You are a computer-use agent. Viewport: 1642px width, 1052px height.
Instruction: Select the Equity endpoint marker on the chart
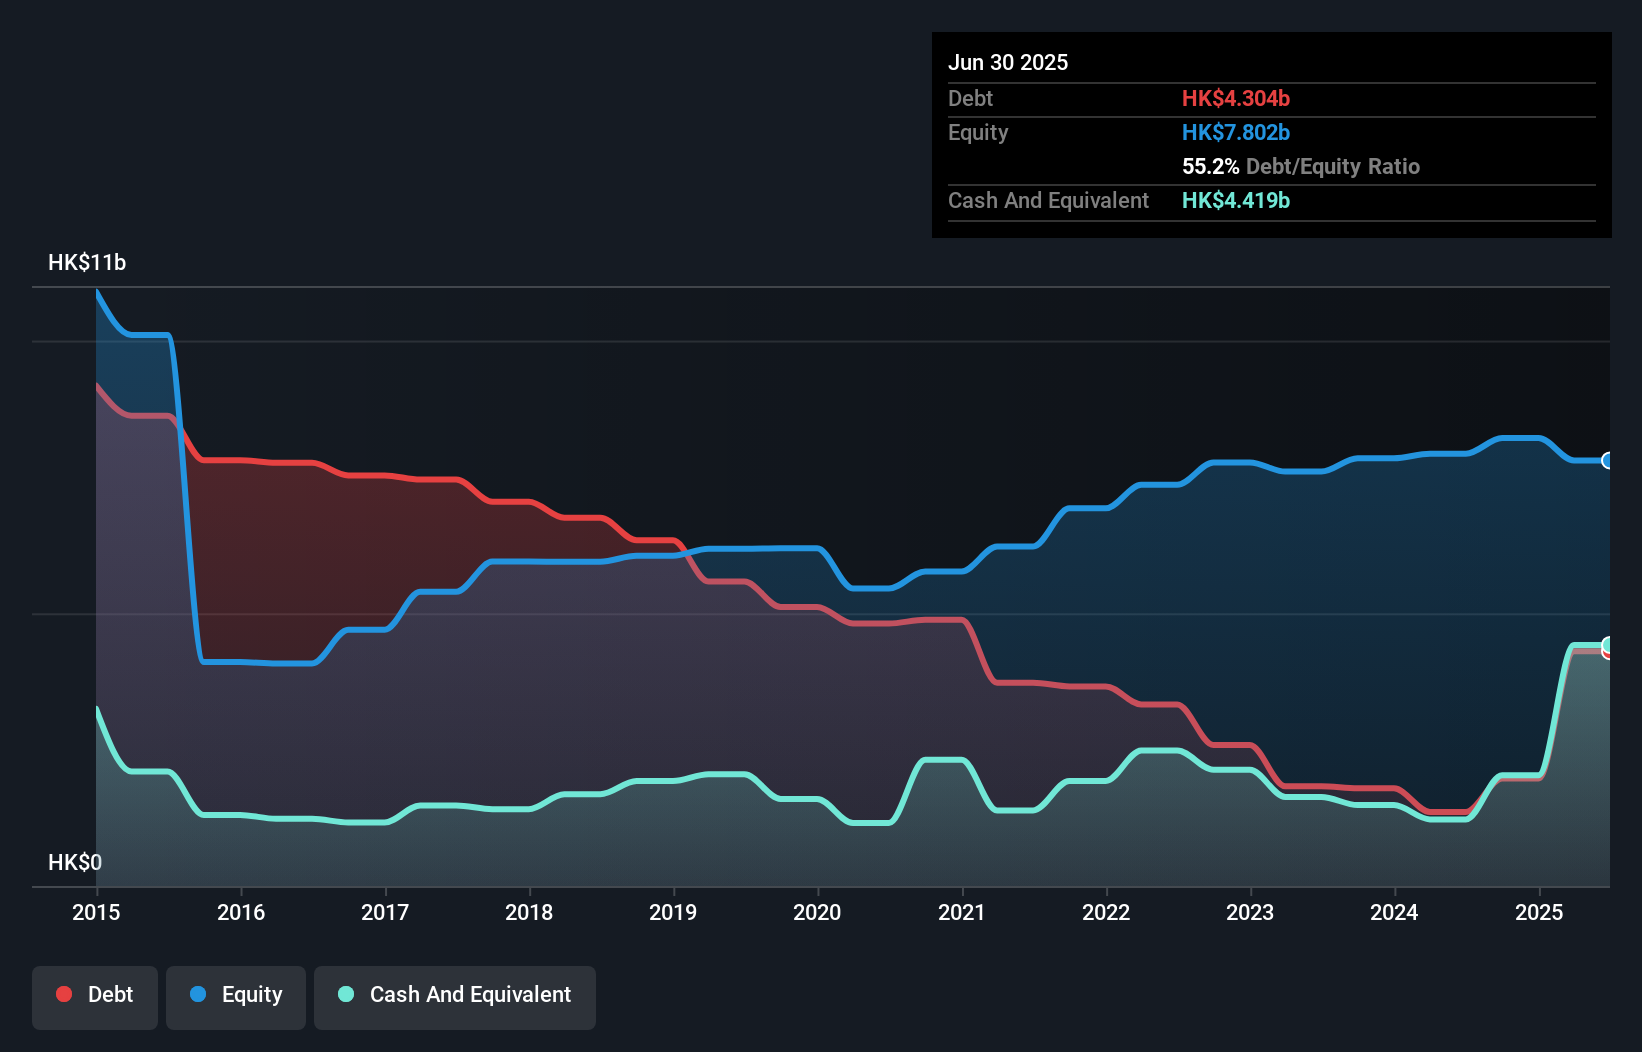(1606, 461)
